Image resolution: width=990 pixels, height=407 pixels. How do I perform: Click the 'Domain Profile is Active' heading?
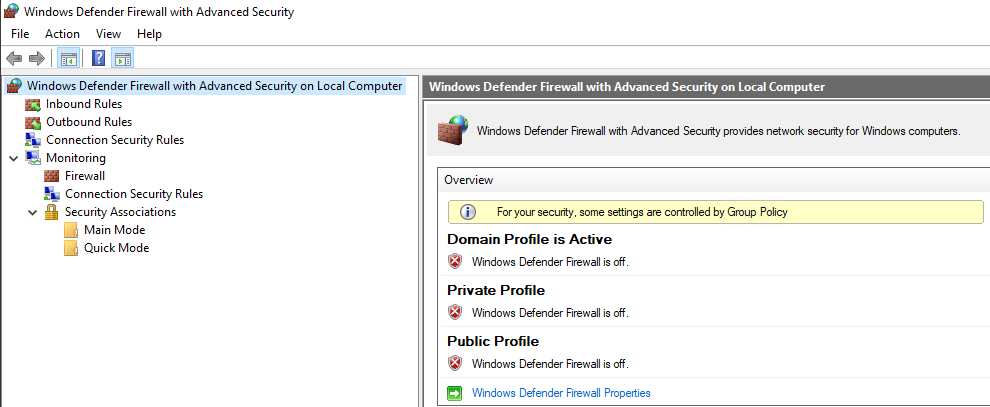529,240
